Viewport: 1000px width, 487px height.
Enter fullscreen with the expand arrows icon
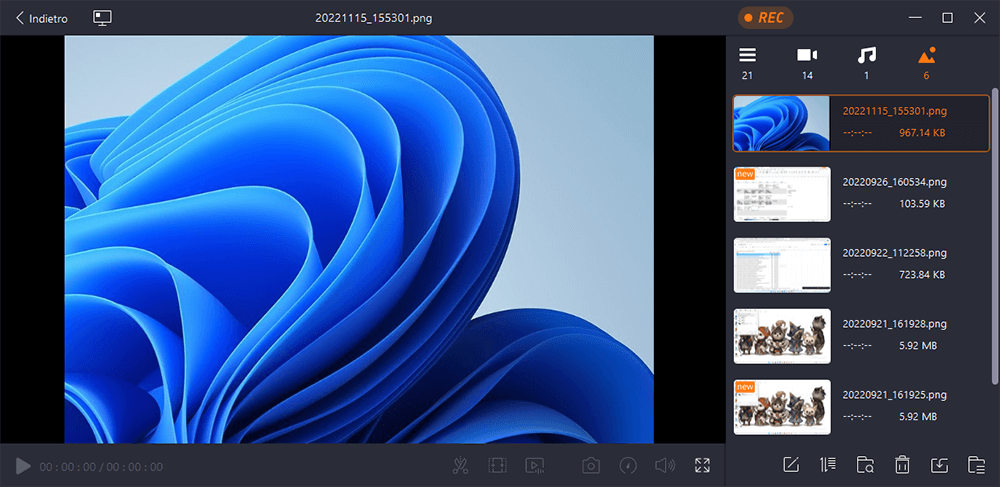click(x=702, y=466)
